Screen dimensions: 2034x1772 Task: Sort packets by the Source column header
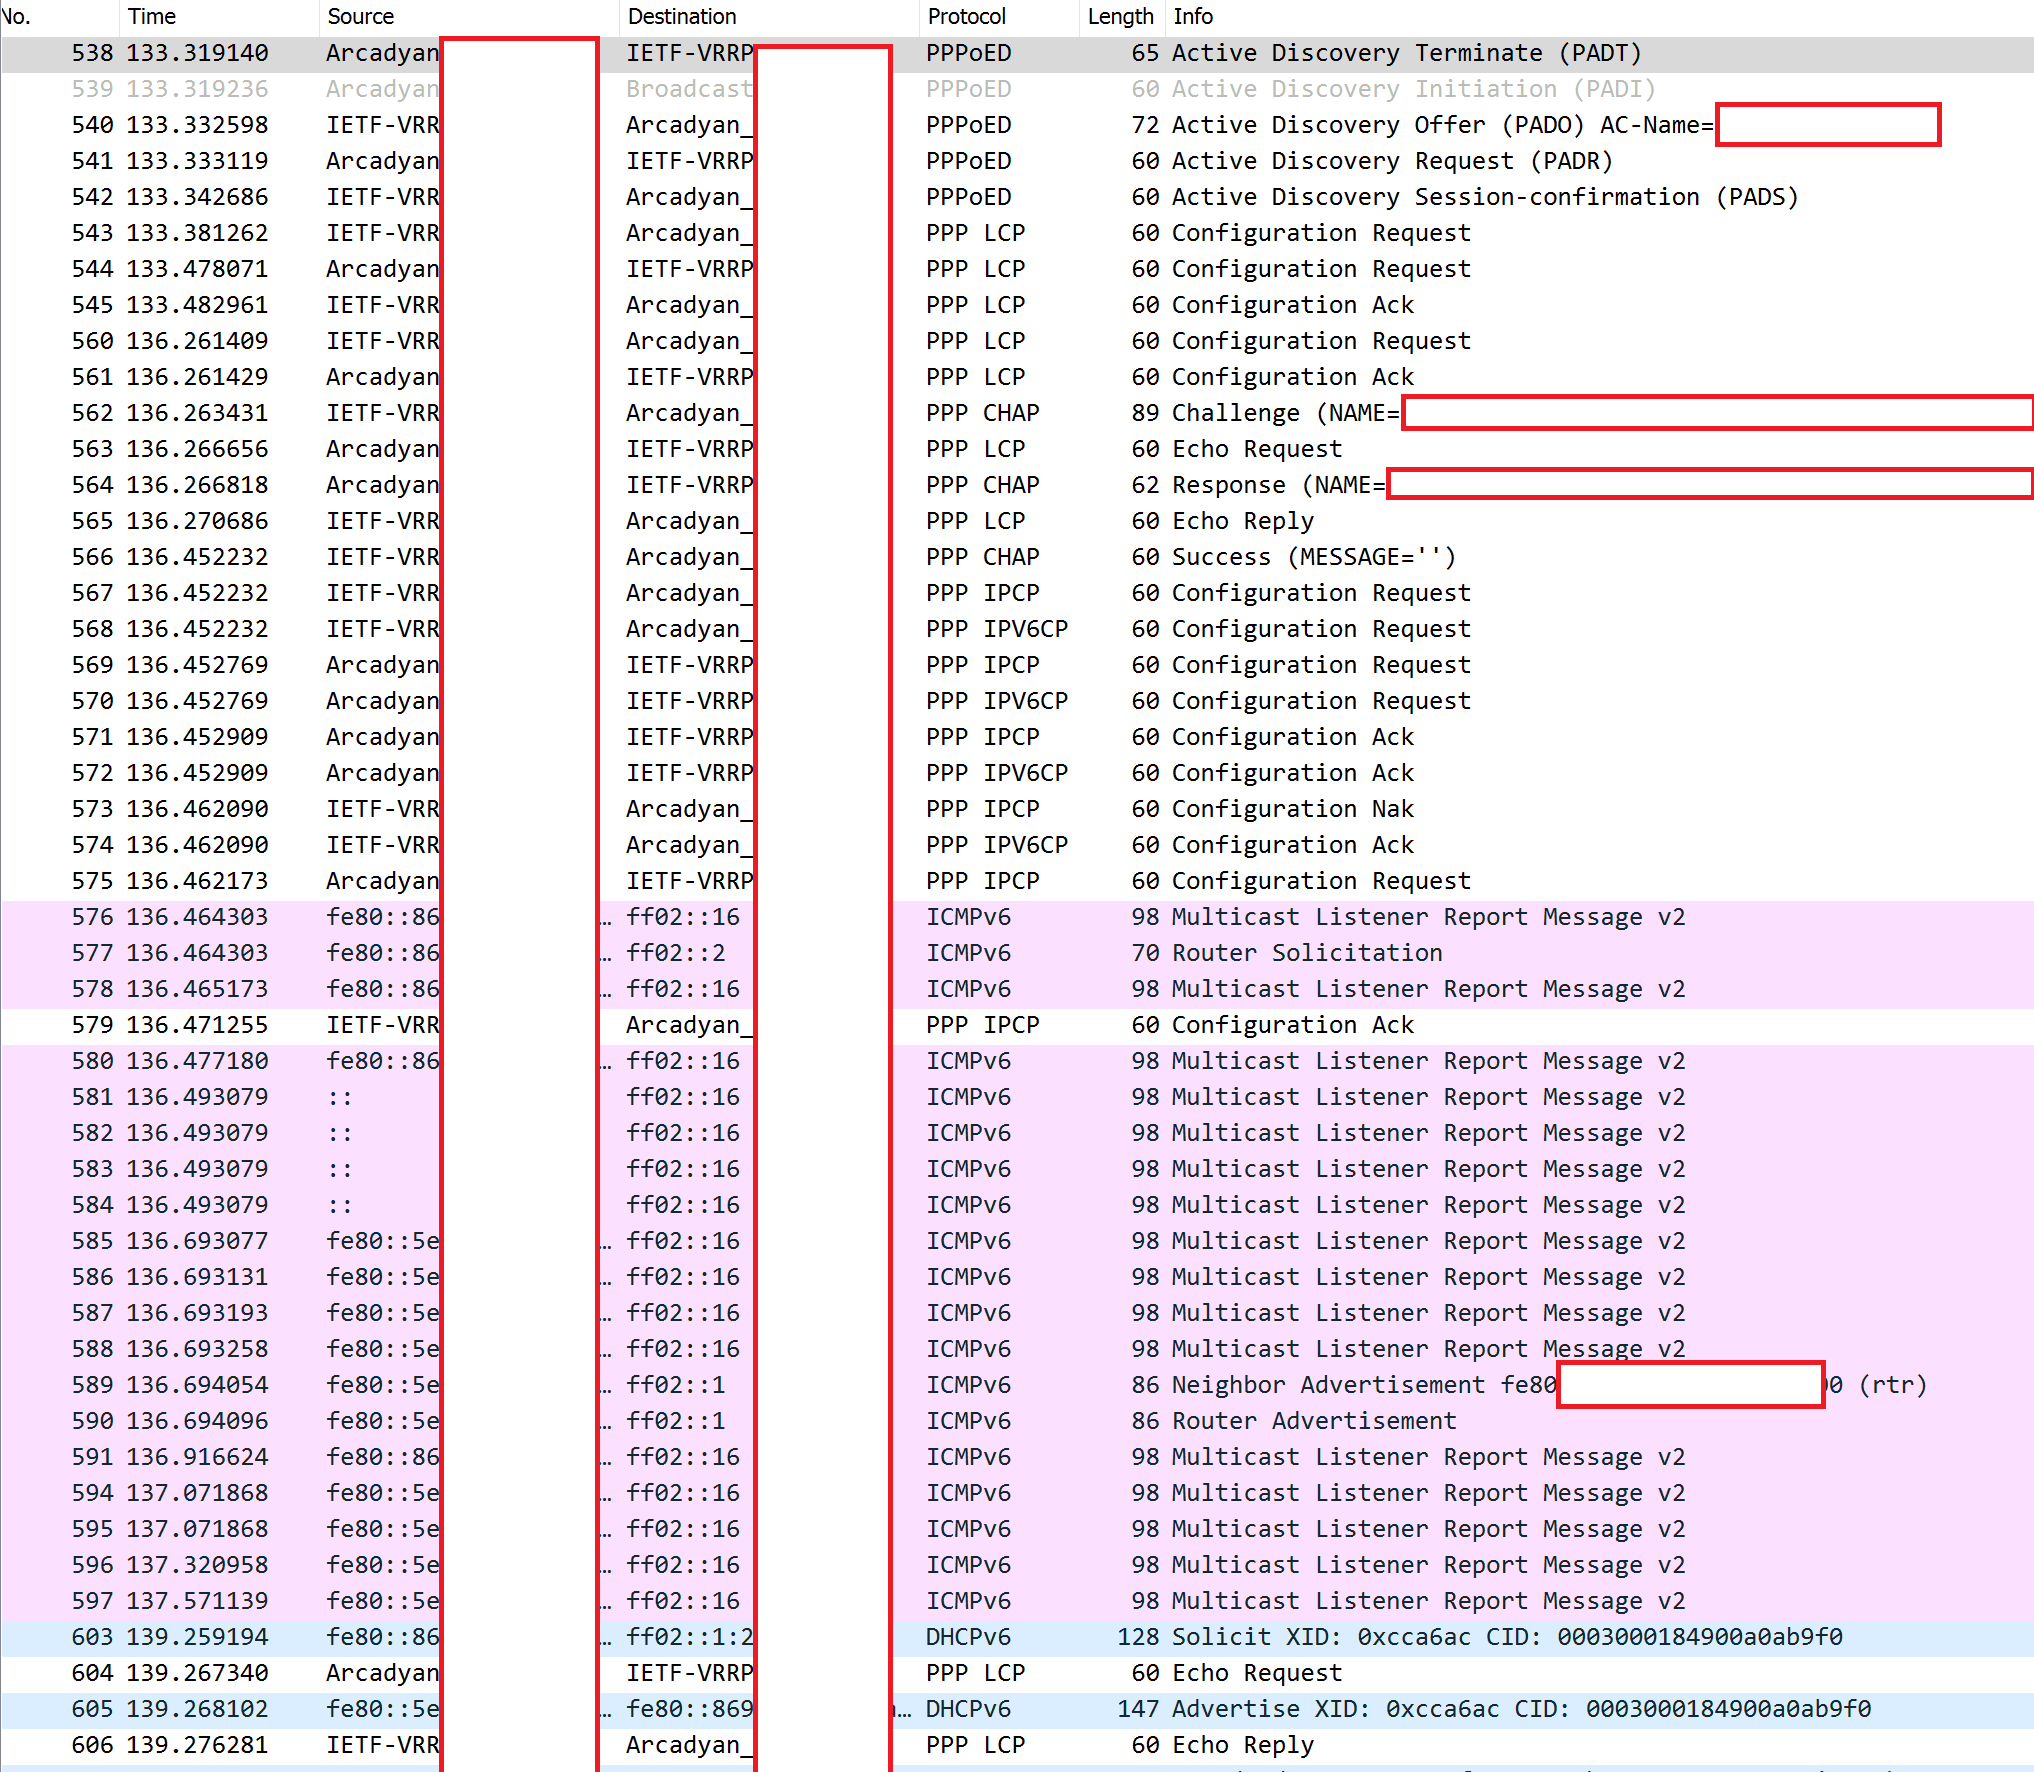pos(360,16)
